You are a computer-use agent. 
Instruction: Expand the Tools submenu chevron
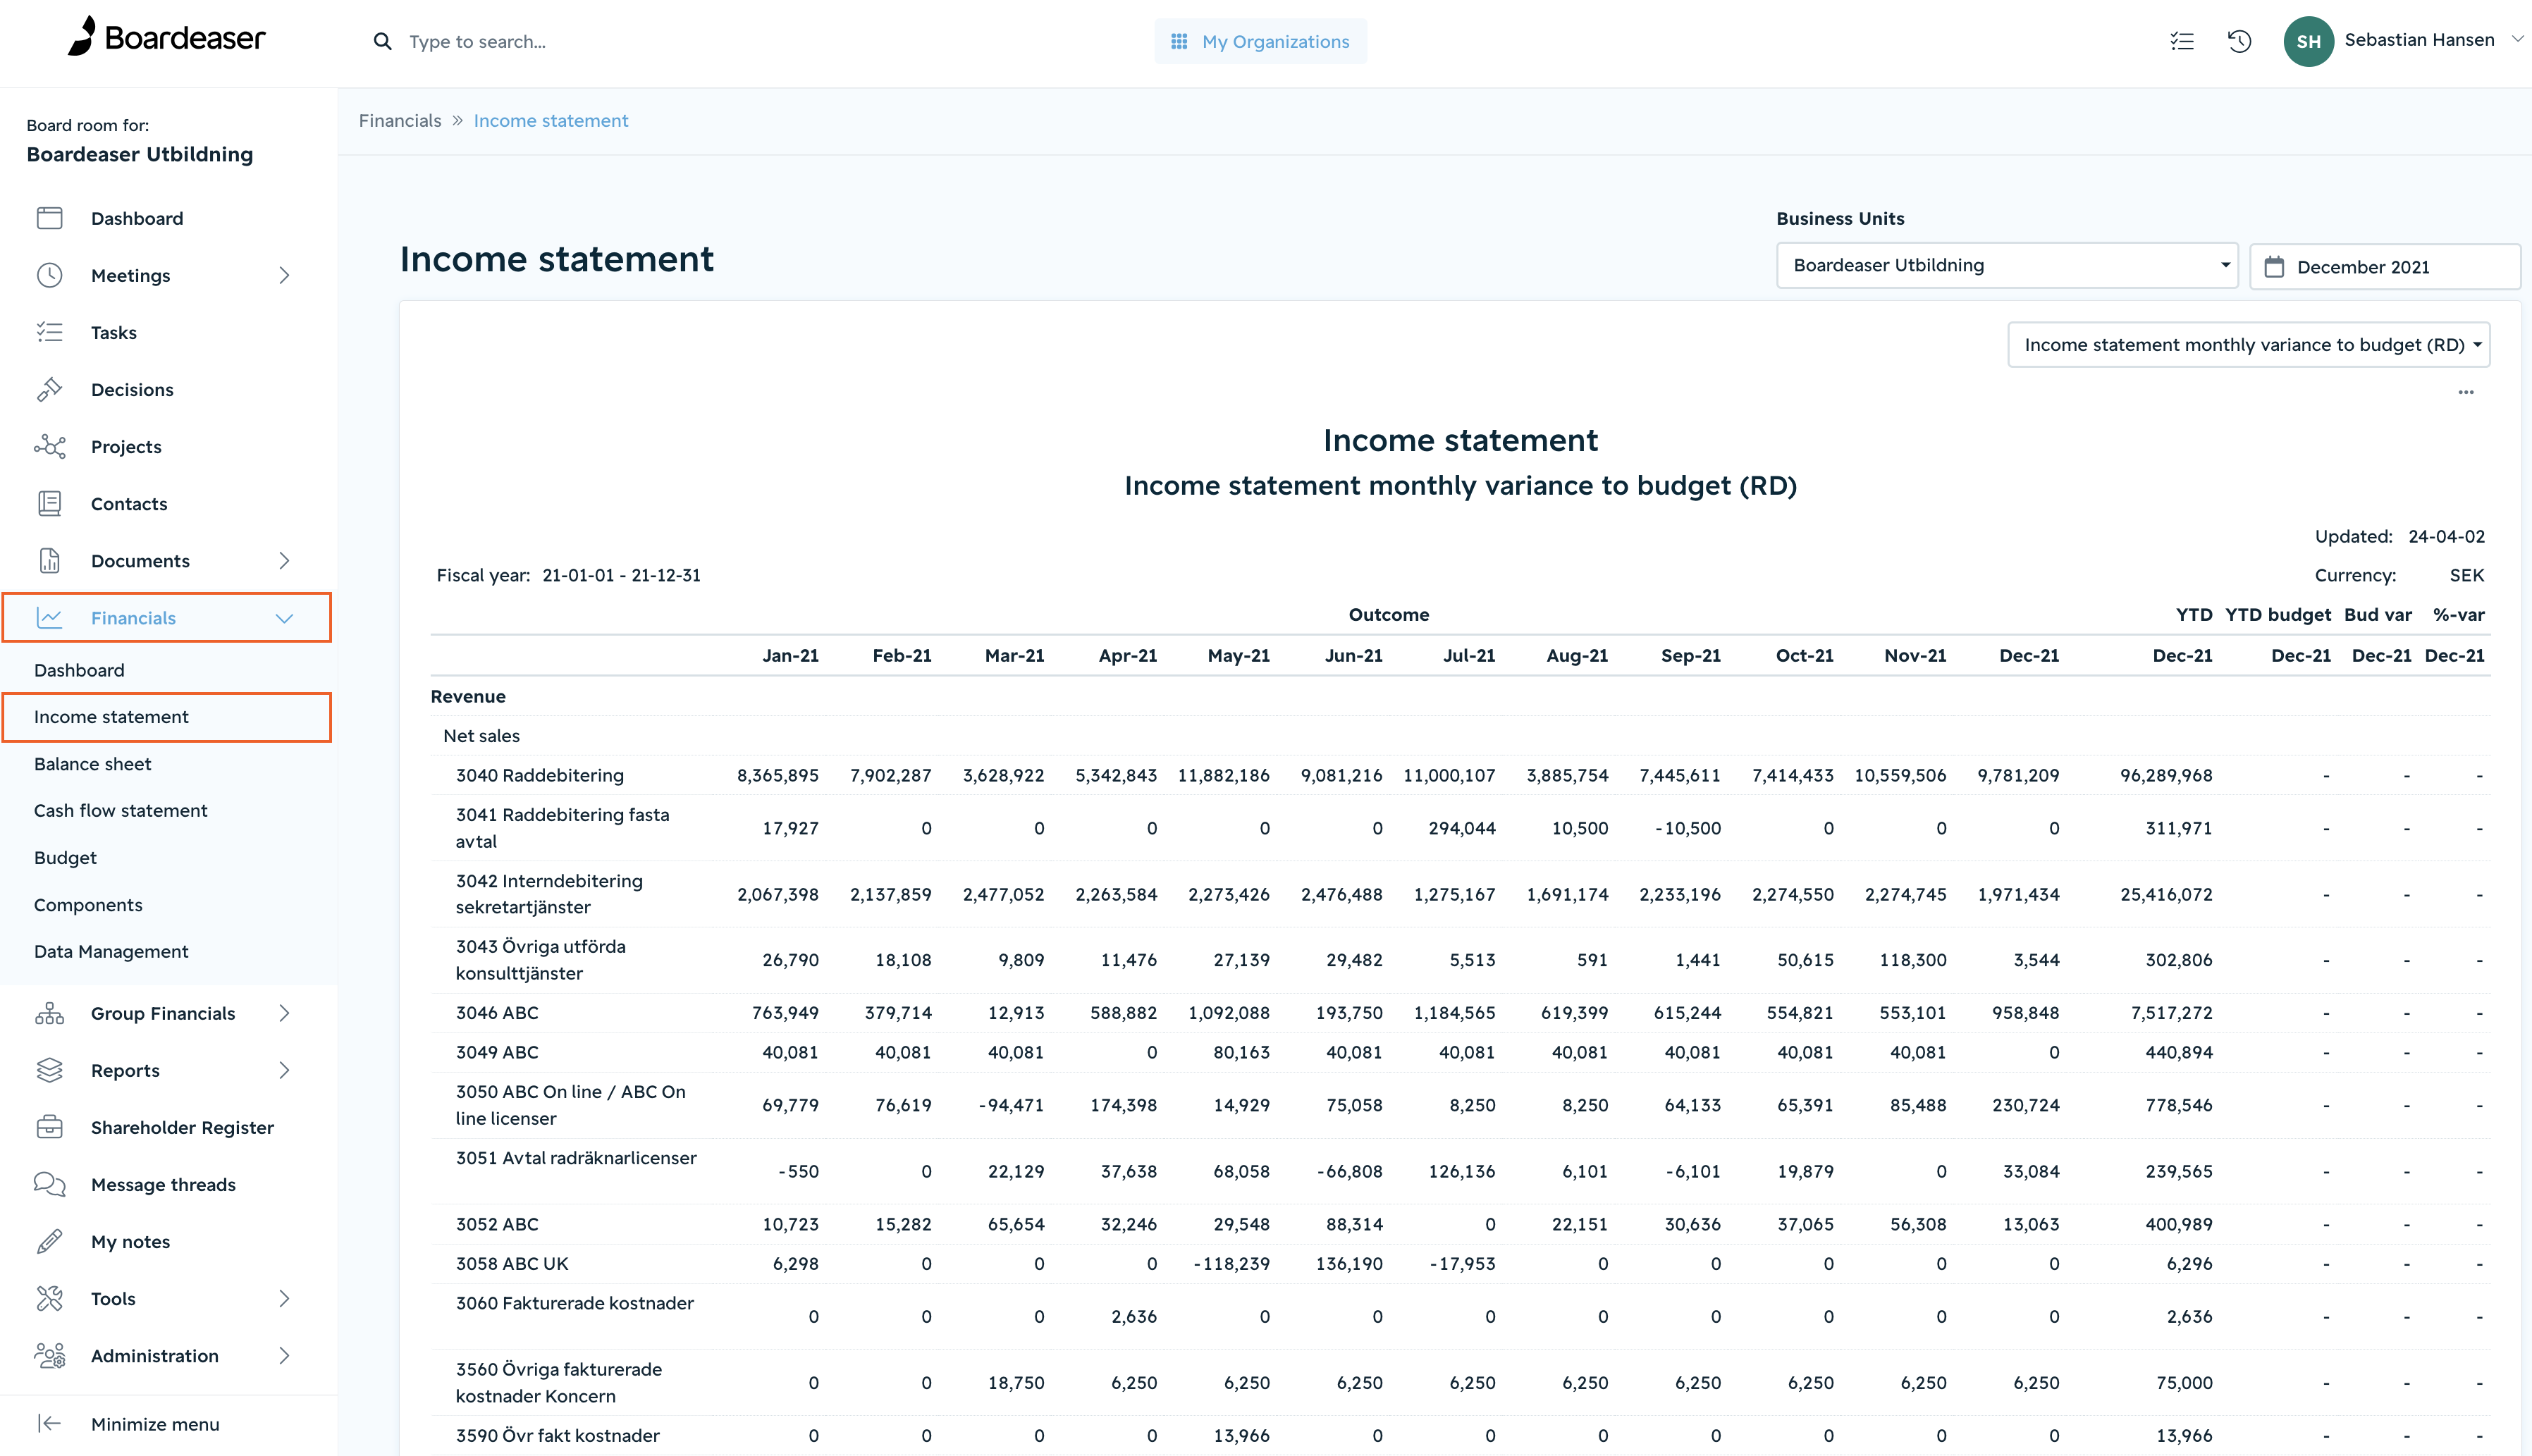[284, 1298]
